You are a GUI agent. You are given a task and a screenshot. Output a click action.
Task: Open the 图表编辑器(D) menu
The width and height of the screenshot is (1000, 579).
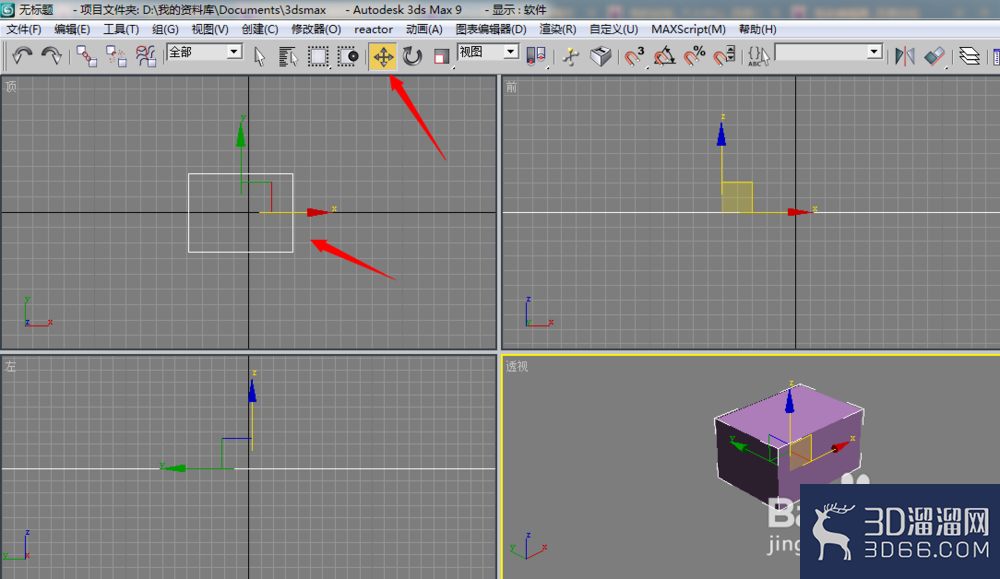[491, 29]
